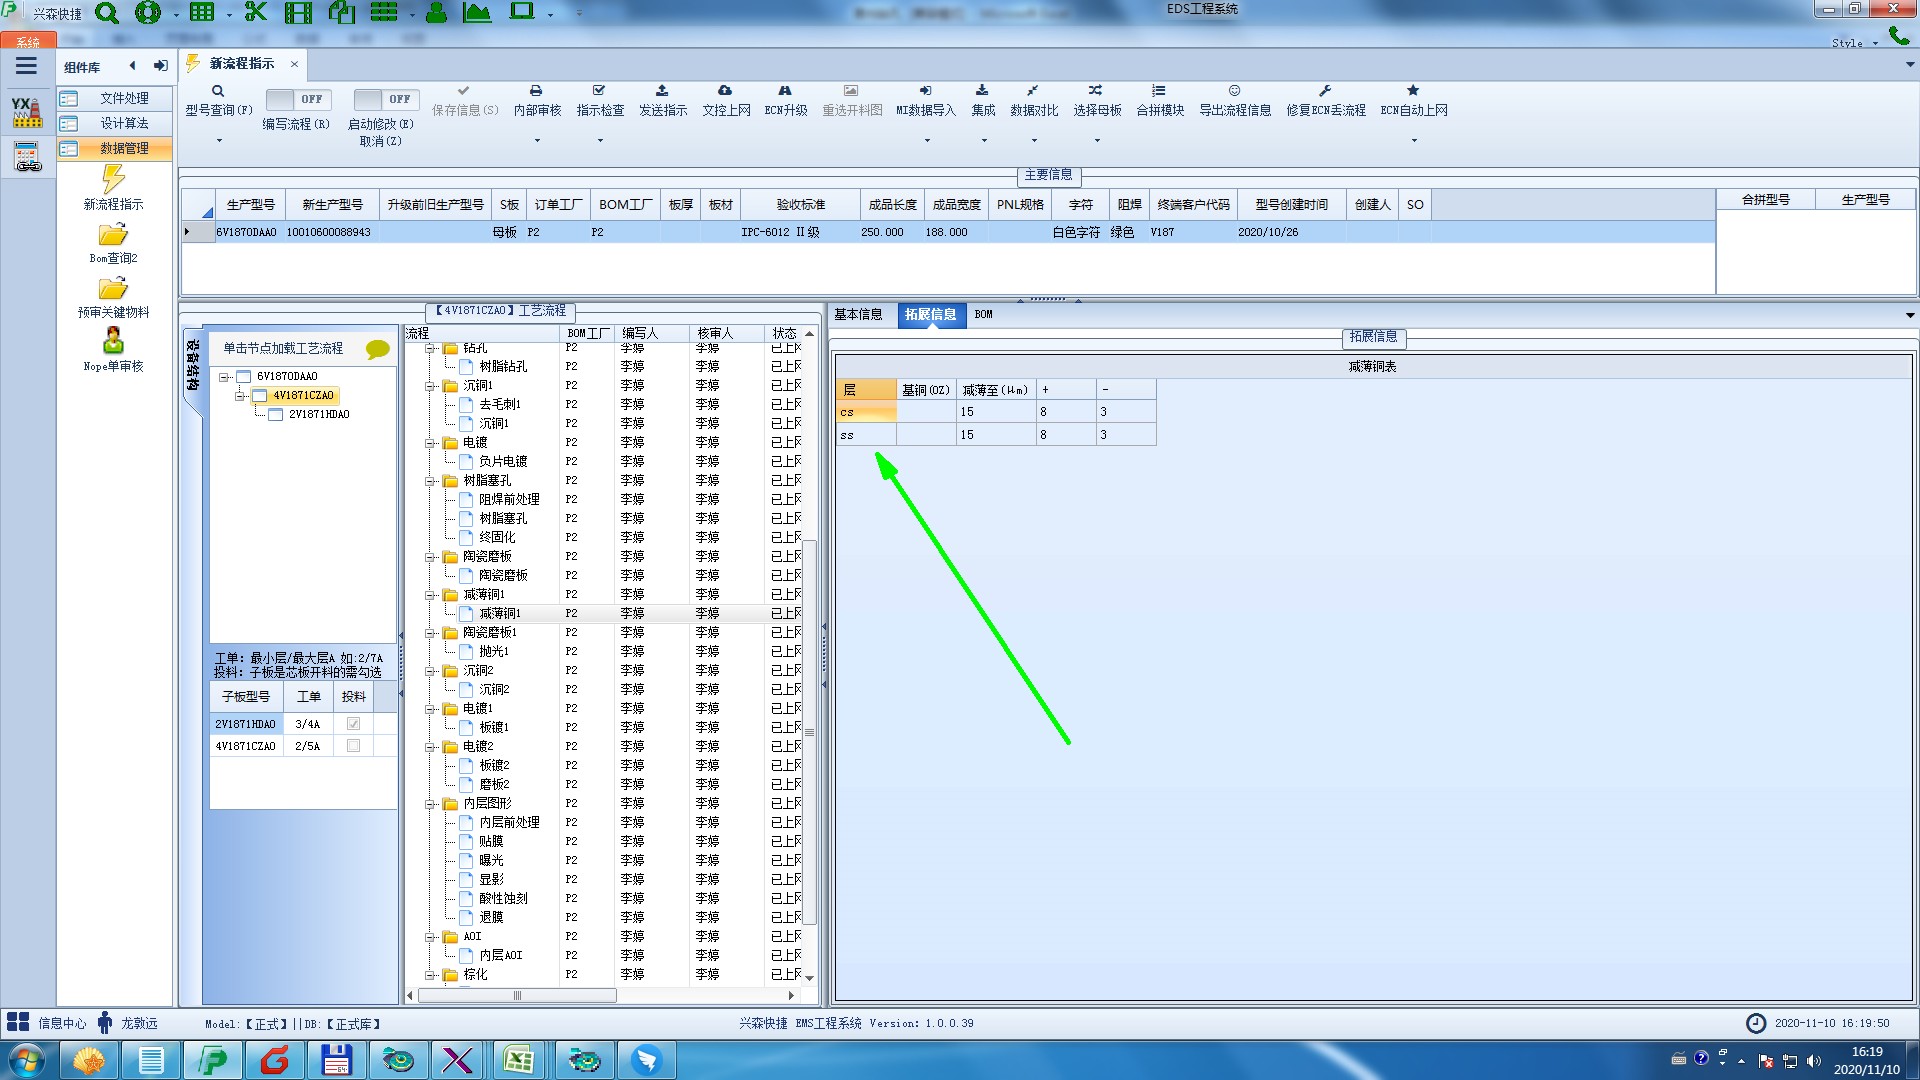The width and height of the screenshot is (1920, 1080).
Task: Open dropdown arrow under 指示检查
Action: click(600, 141)
